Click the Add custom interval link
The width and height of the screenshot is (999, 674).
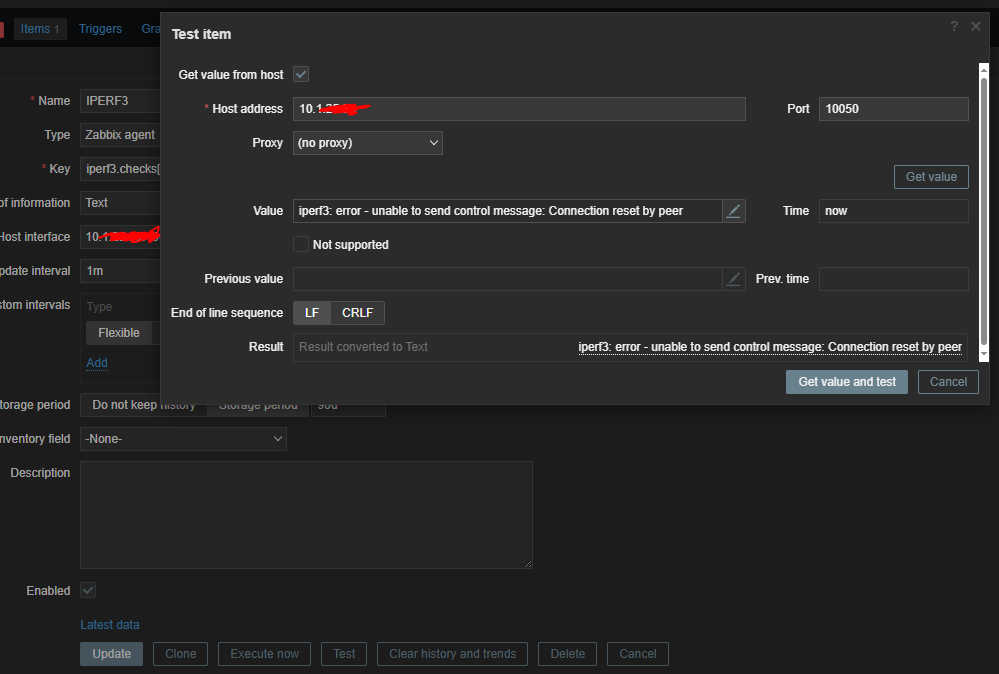[97, 362]
